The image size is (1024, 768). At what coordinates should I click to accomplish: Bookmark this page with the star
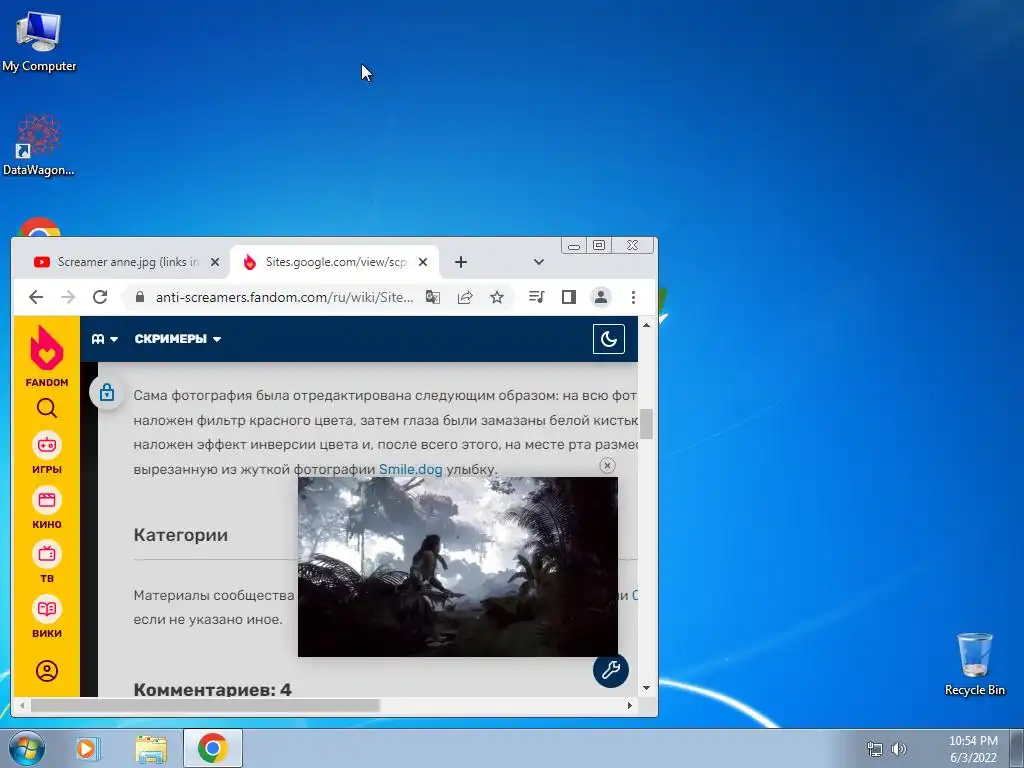pos(497,297)
